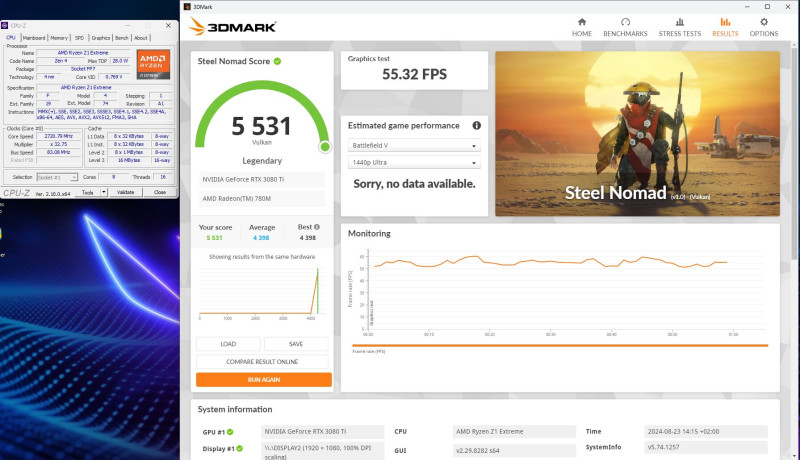Screen dimensions: 800x460
Task: Click the green dot at the score gauge end
Action: click(325, 147)
